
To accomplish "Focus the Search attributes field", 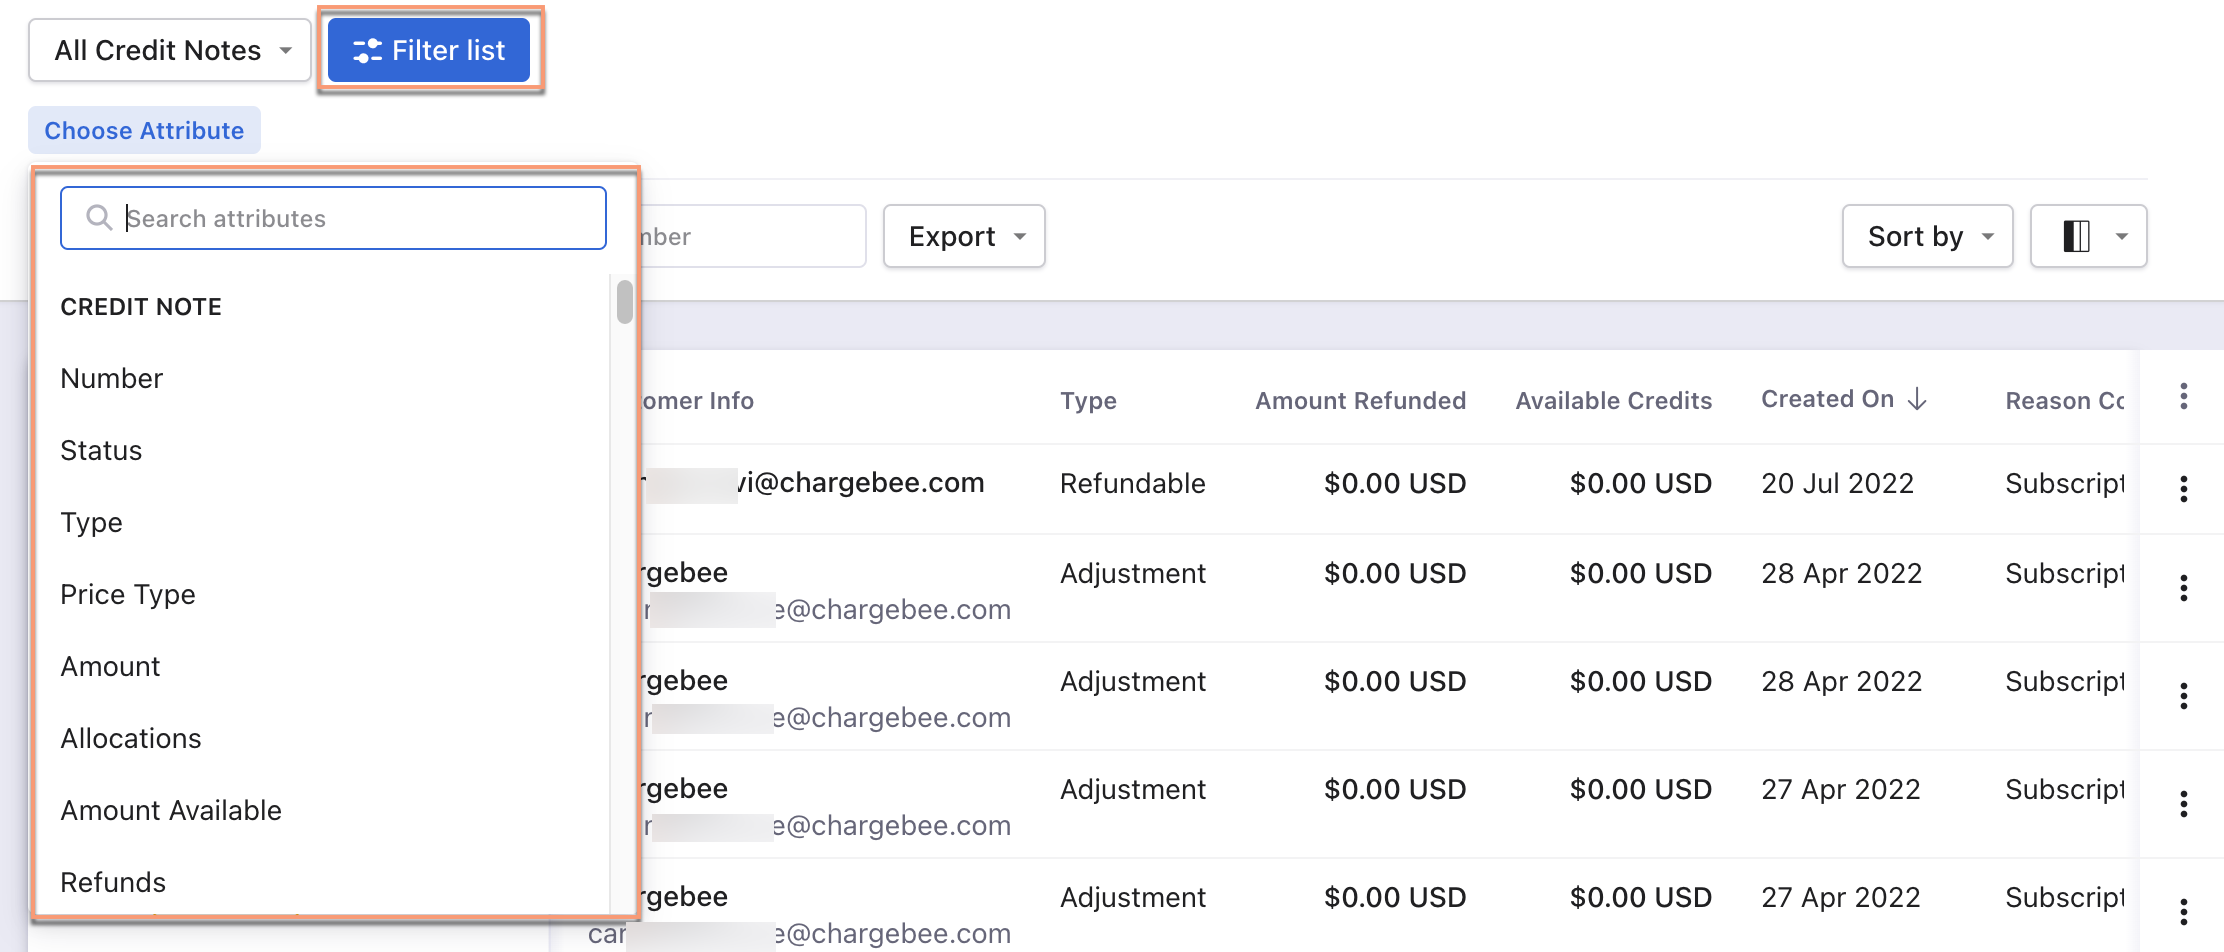I will [350, 218].
